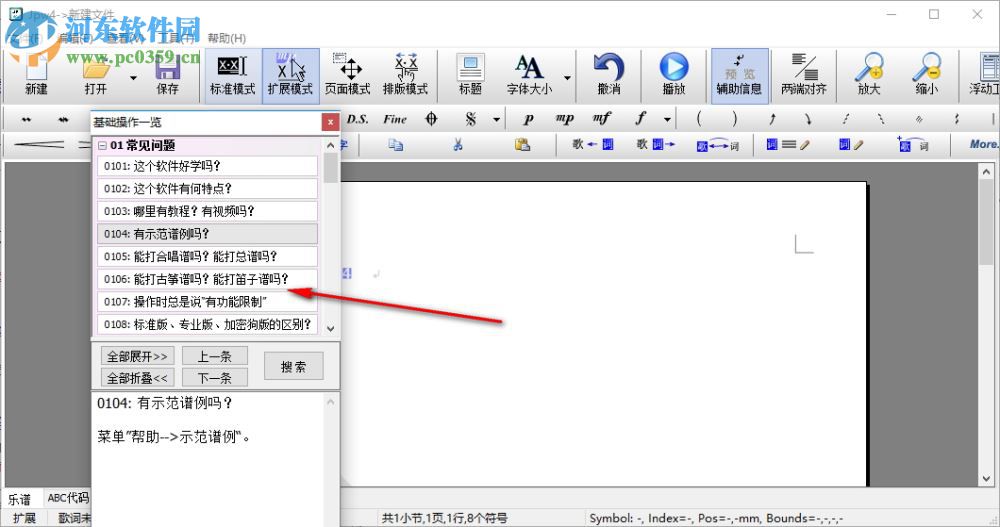
Task: Open the 标题 title tool
Action: tap(471, 75)
